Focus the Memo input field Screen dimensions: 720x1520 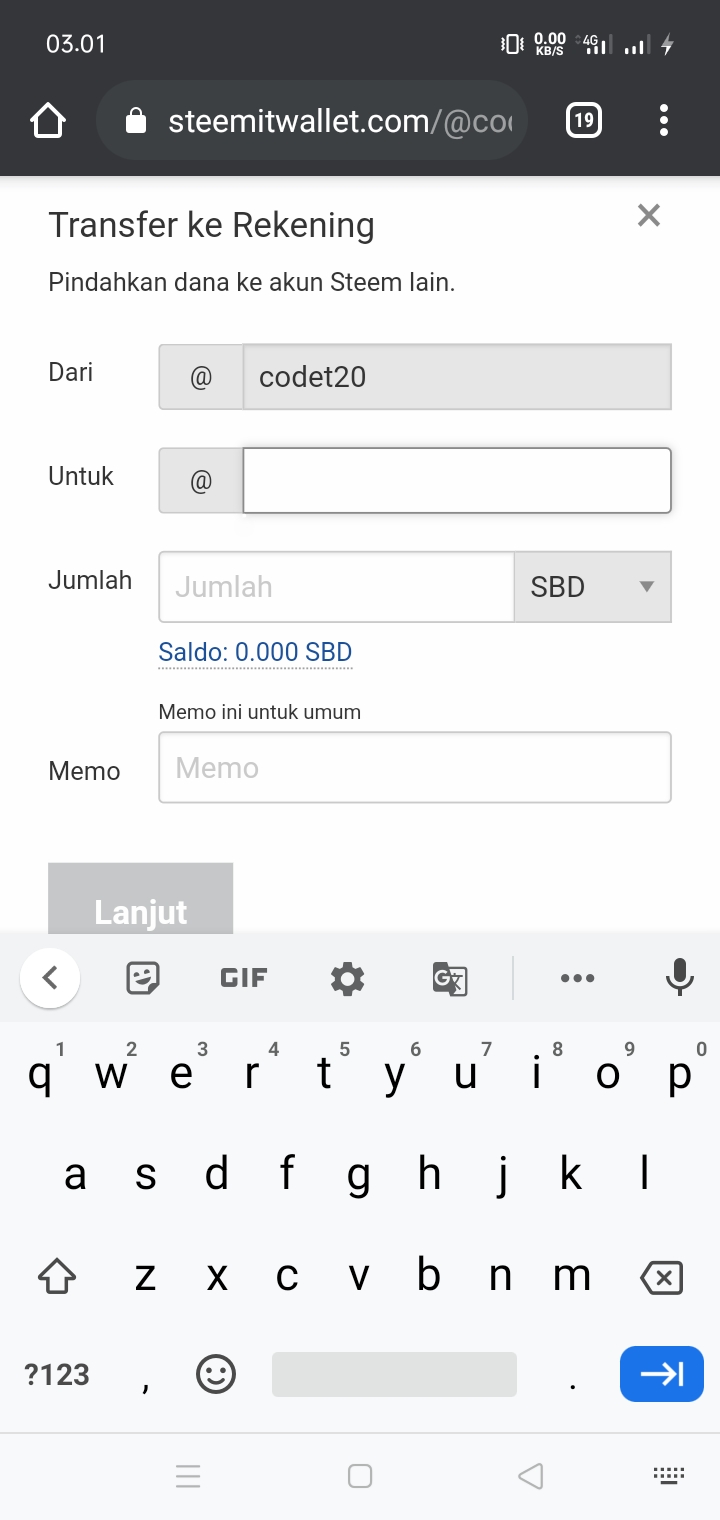click(415, 767)
